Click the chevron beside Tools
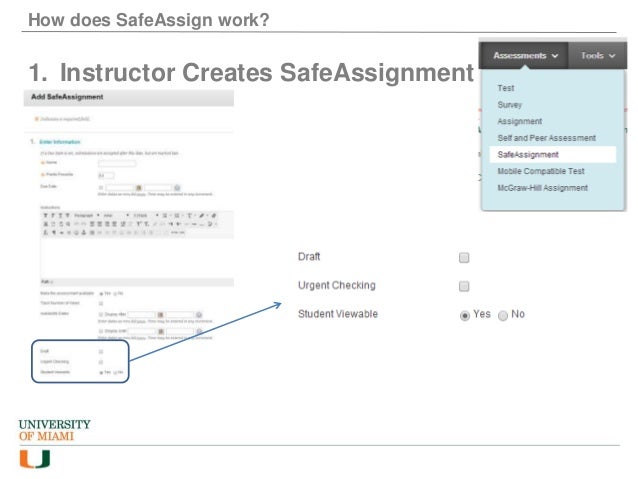This screenshot has height=479, width=638. coord(612,56)
